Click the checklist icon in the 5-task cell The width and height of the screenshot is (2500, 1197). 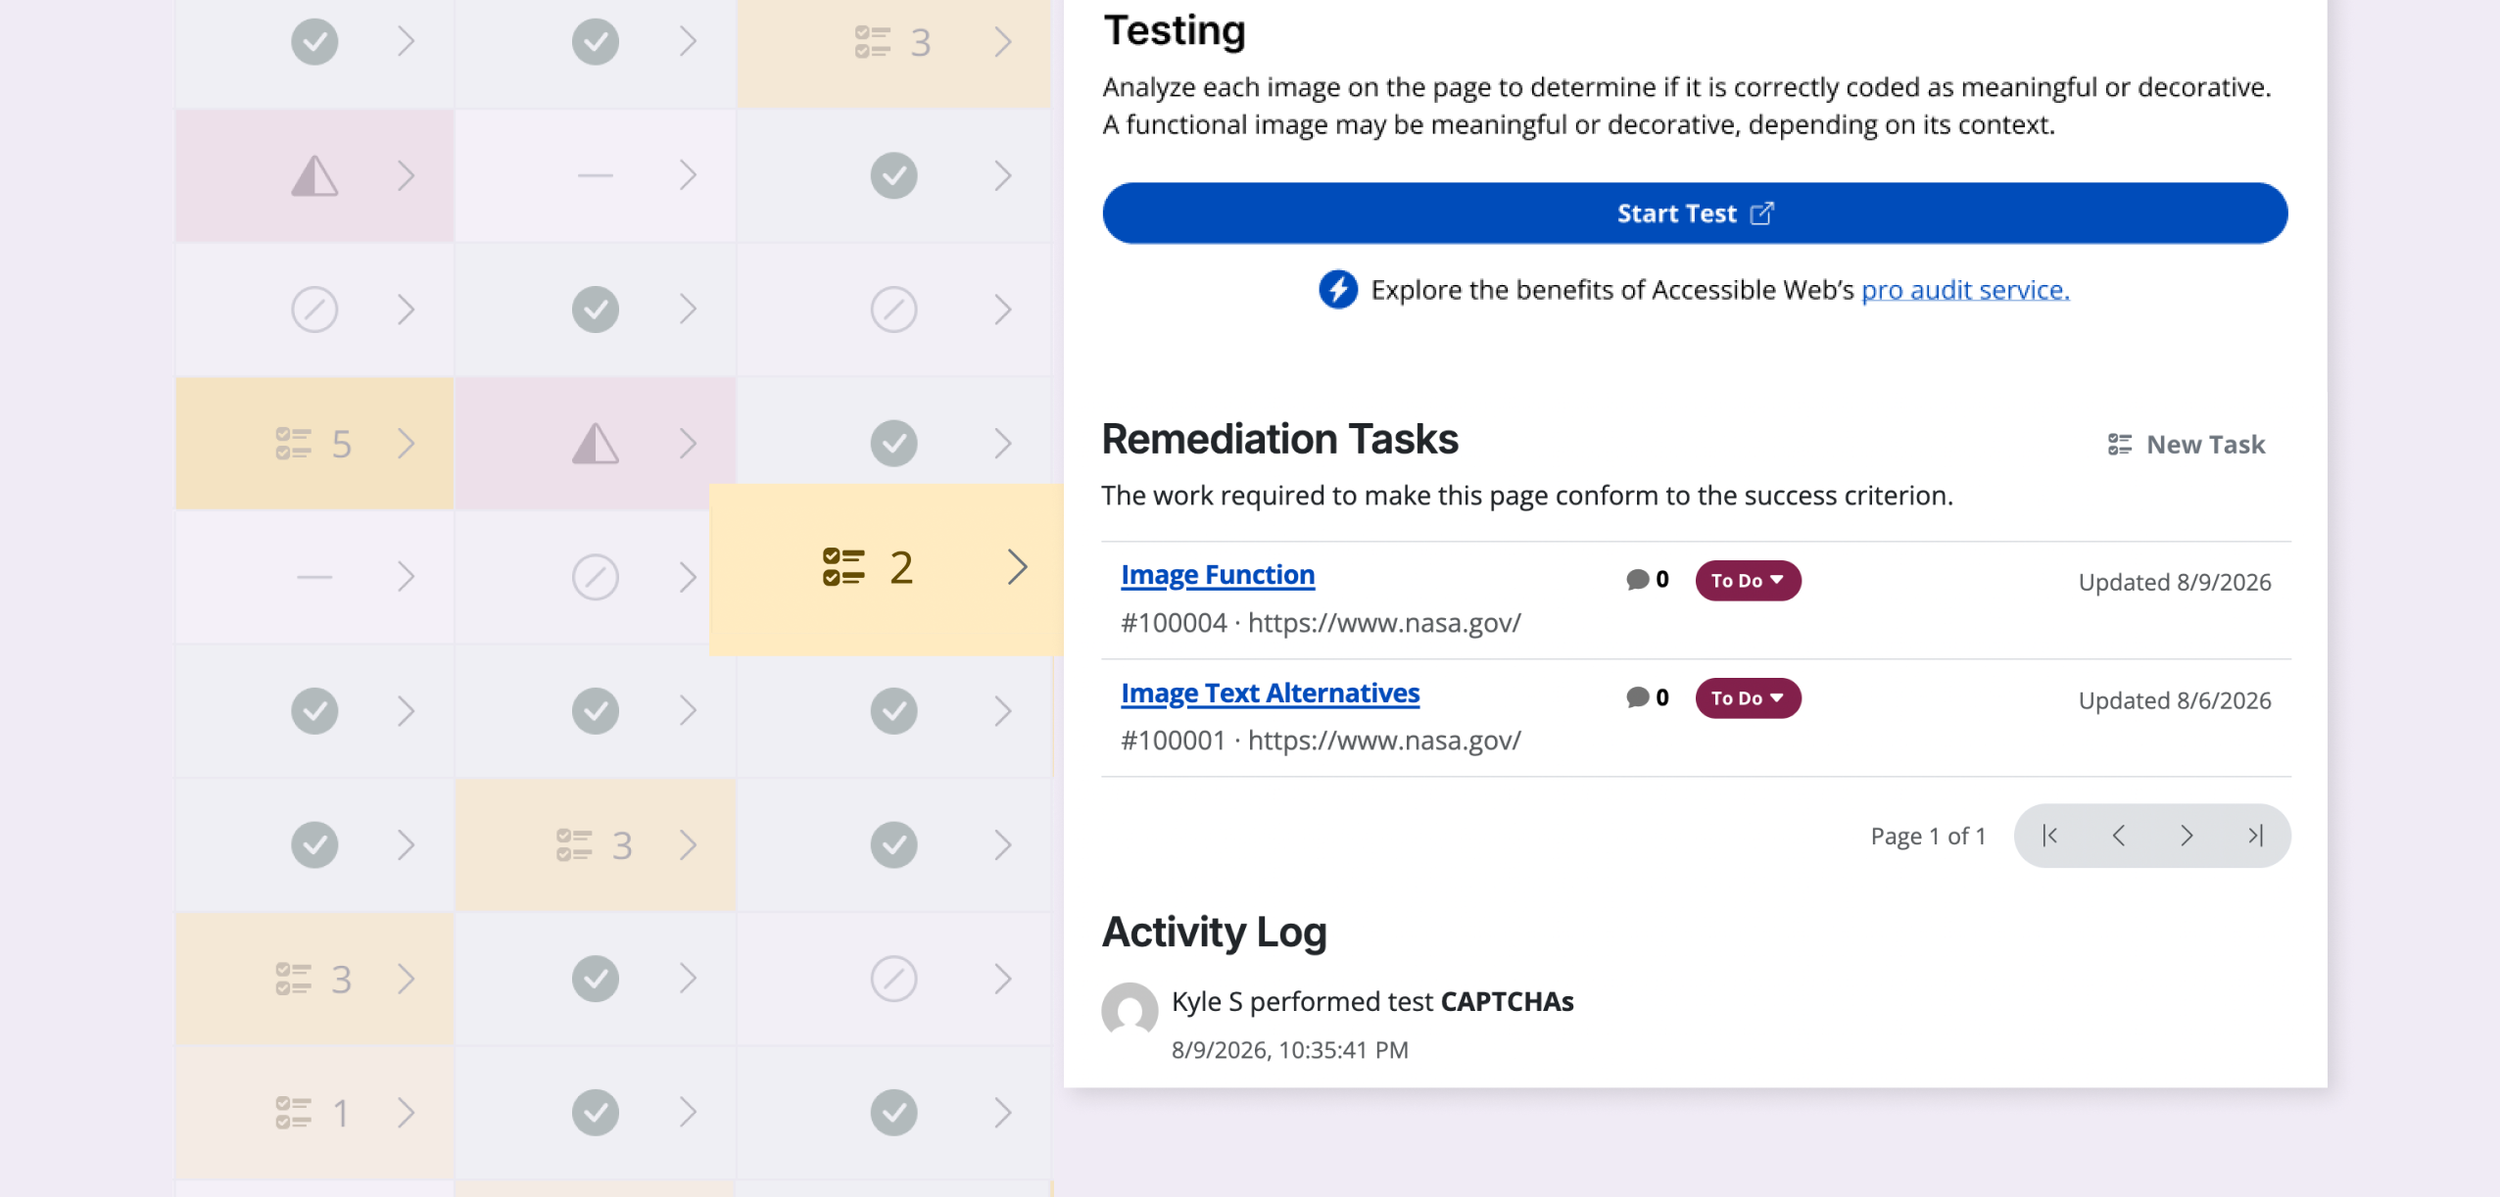pyautogui.click(x=293, y=443)
